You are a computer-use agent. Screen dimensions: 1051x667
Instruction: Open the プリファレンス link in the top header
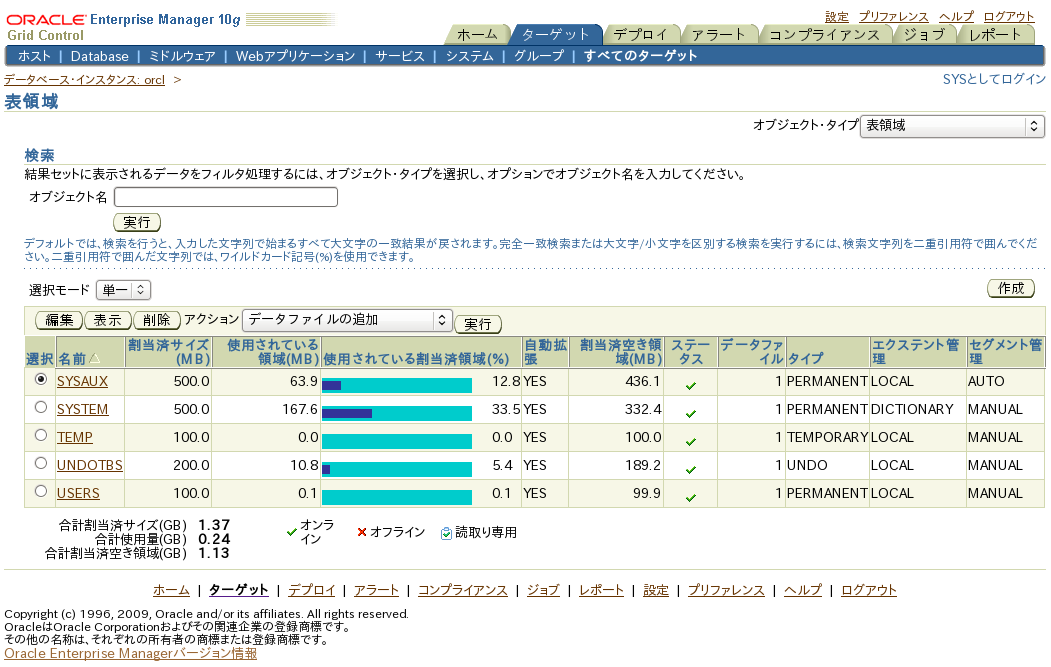893,17
